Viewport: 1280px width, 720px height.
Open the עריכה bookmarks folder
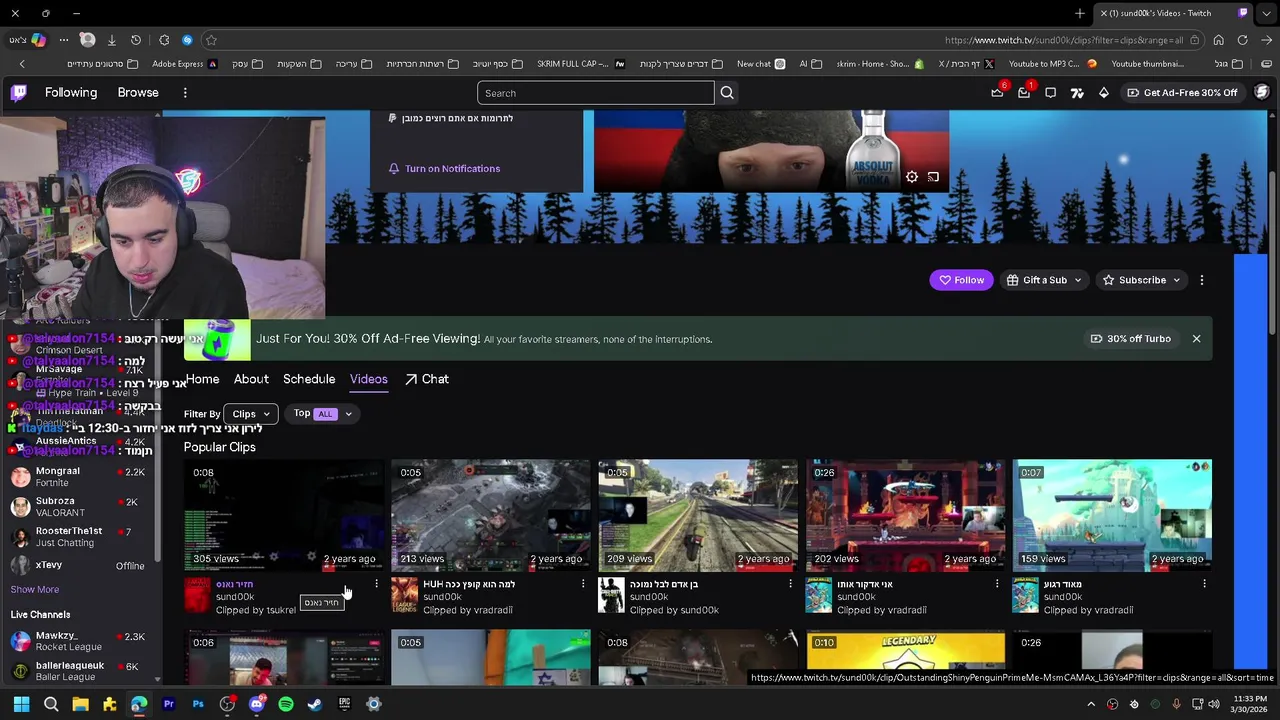pos(354,64)
